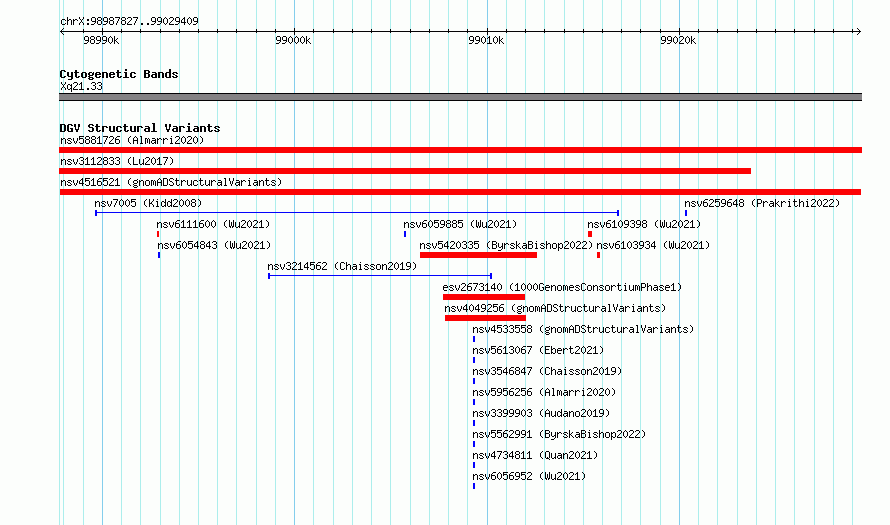Click the blue marker under nsv6054843
This screenshot has height=525, width=890.
click(x=159, y=255)
